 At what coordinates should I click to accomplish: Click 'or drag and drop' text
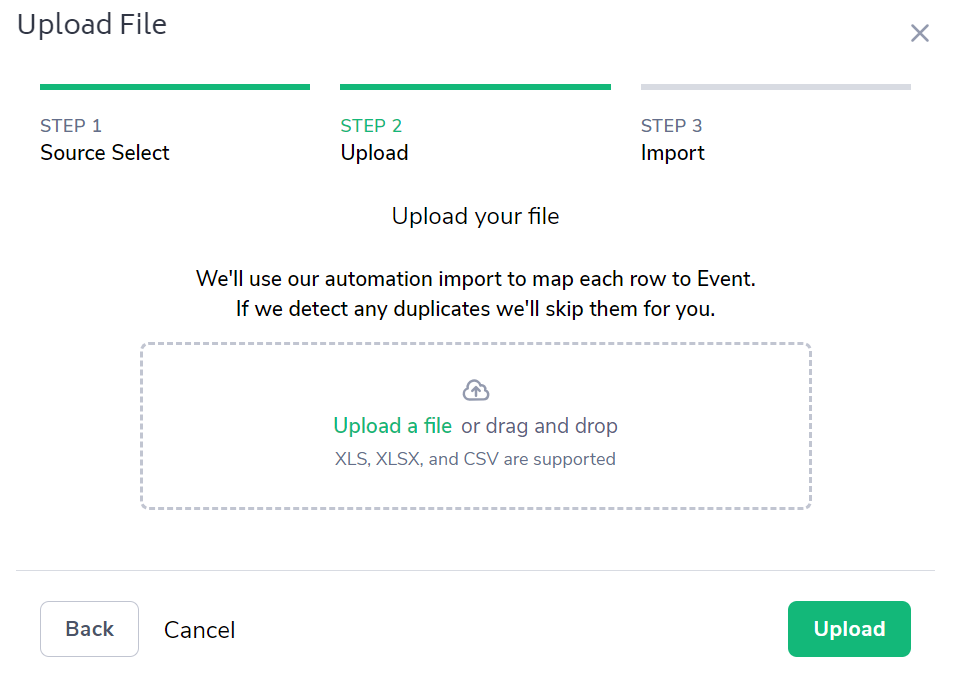tap(540, 426)
